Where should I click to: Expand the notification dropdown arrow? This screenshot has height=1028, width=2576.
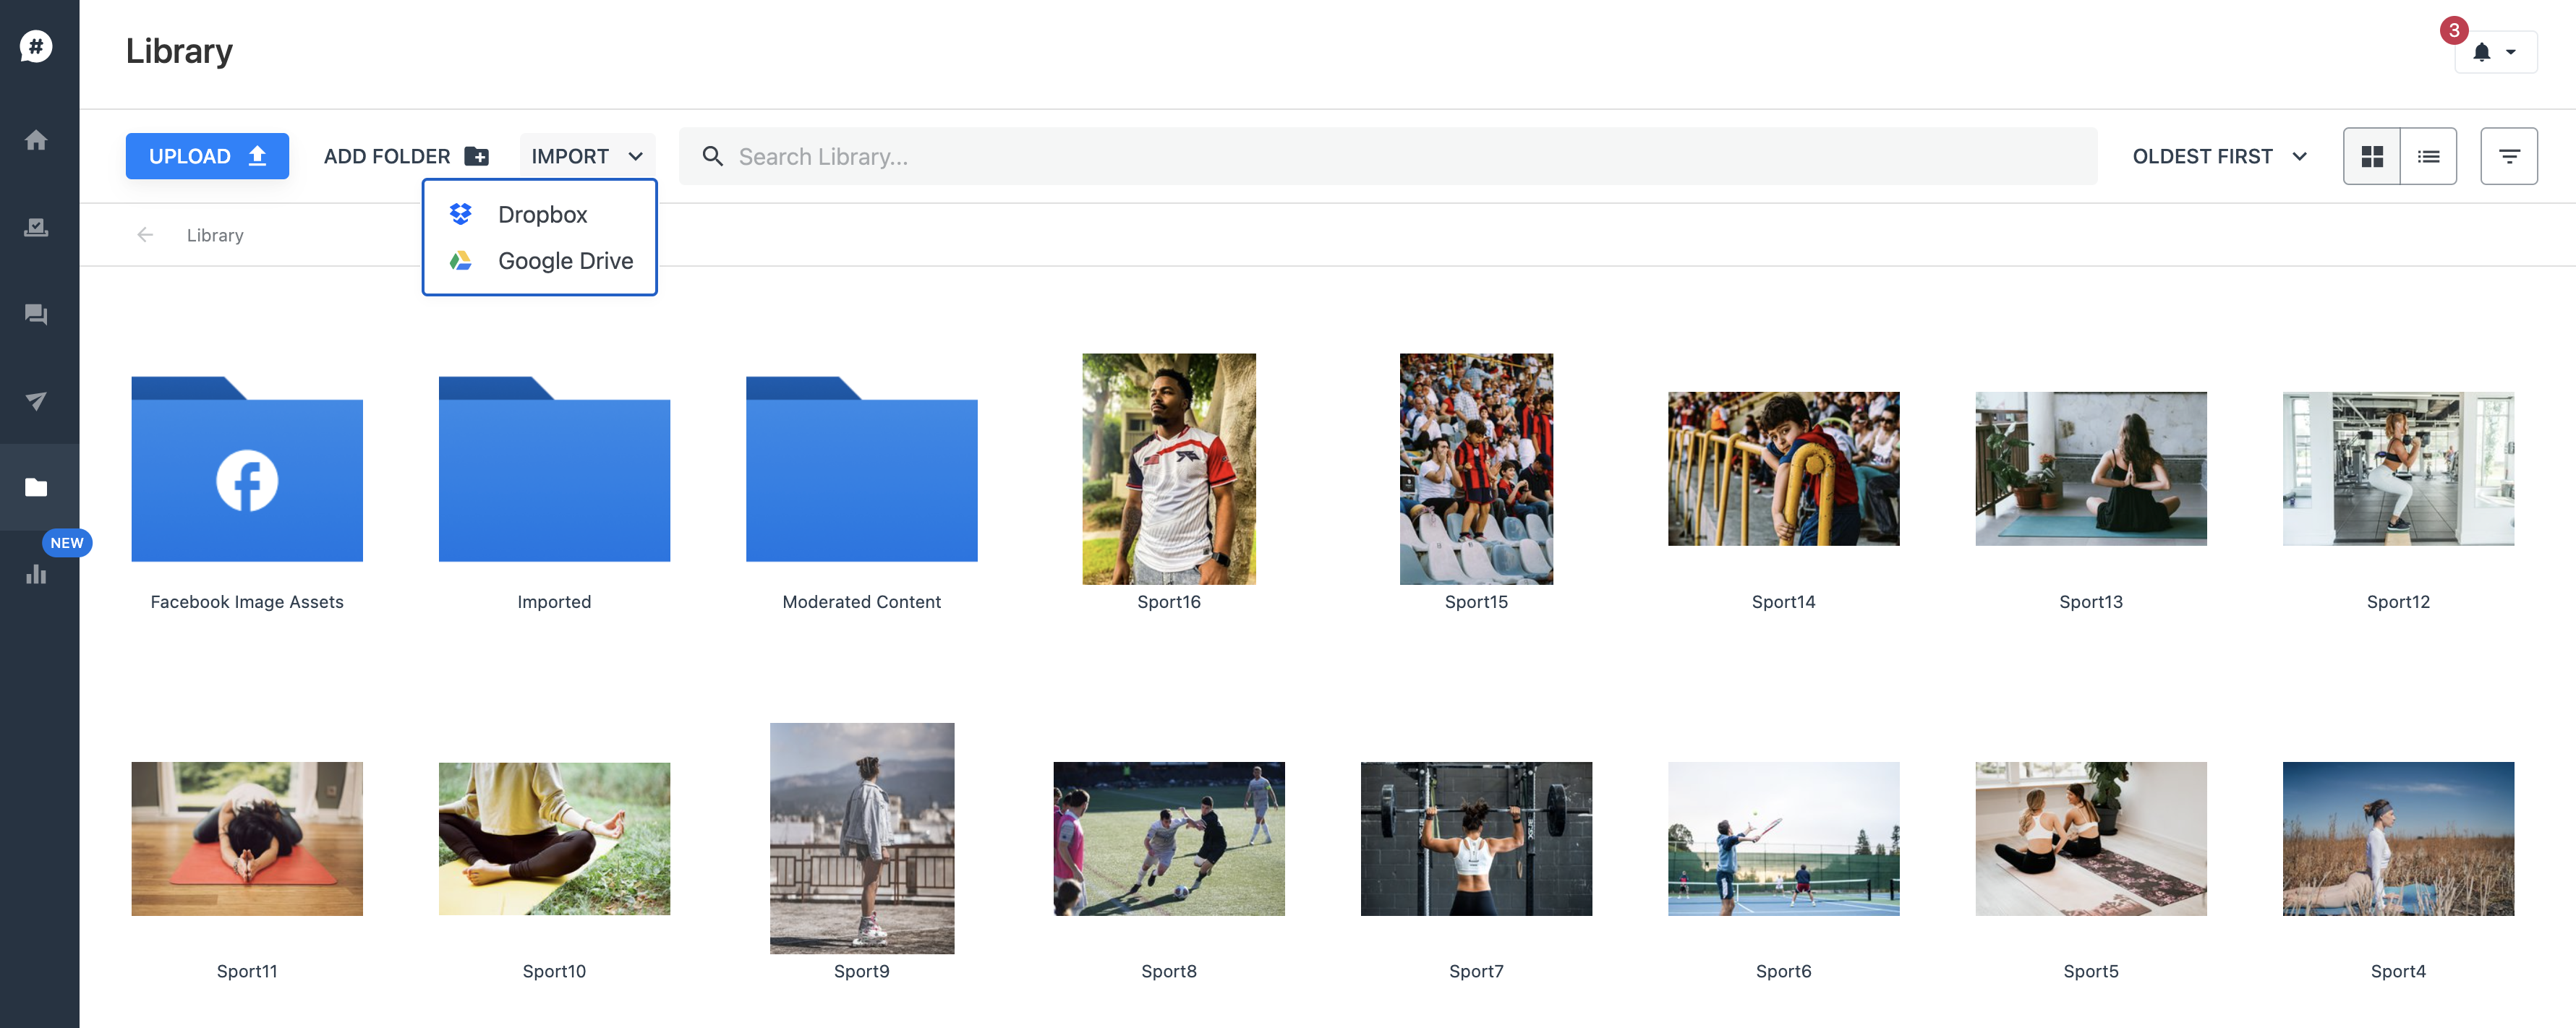click(x=2511, y=52)
